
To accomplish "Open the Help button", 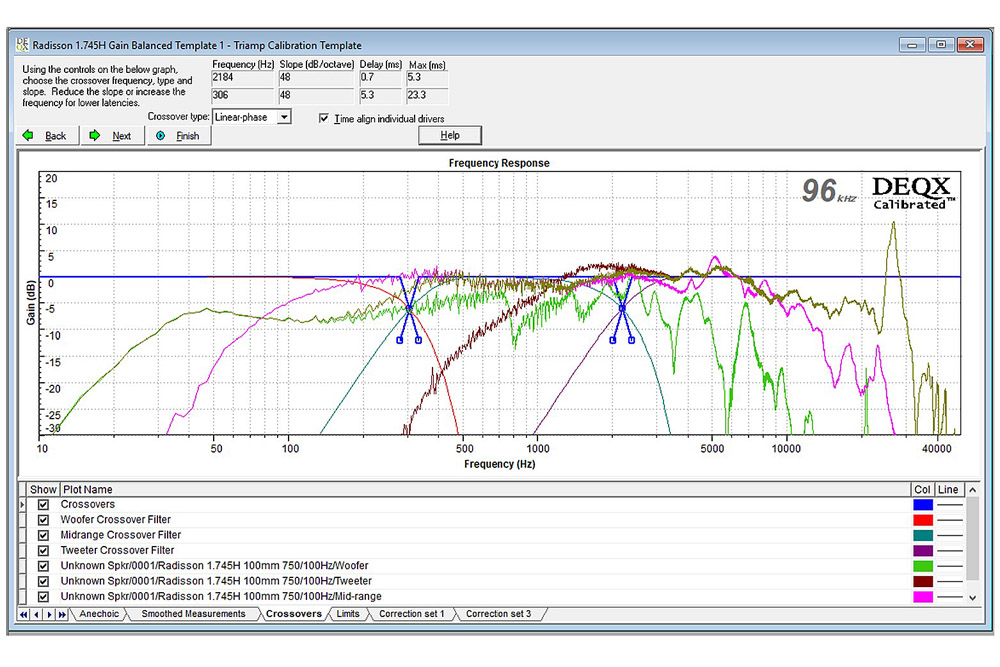I will (x=450, y=135).
